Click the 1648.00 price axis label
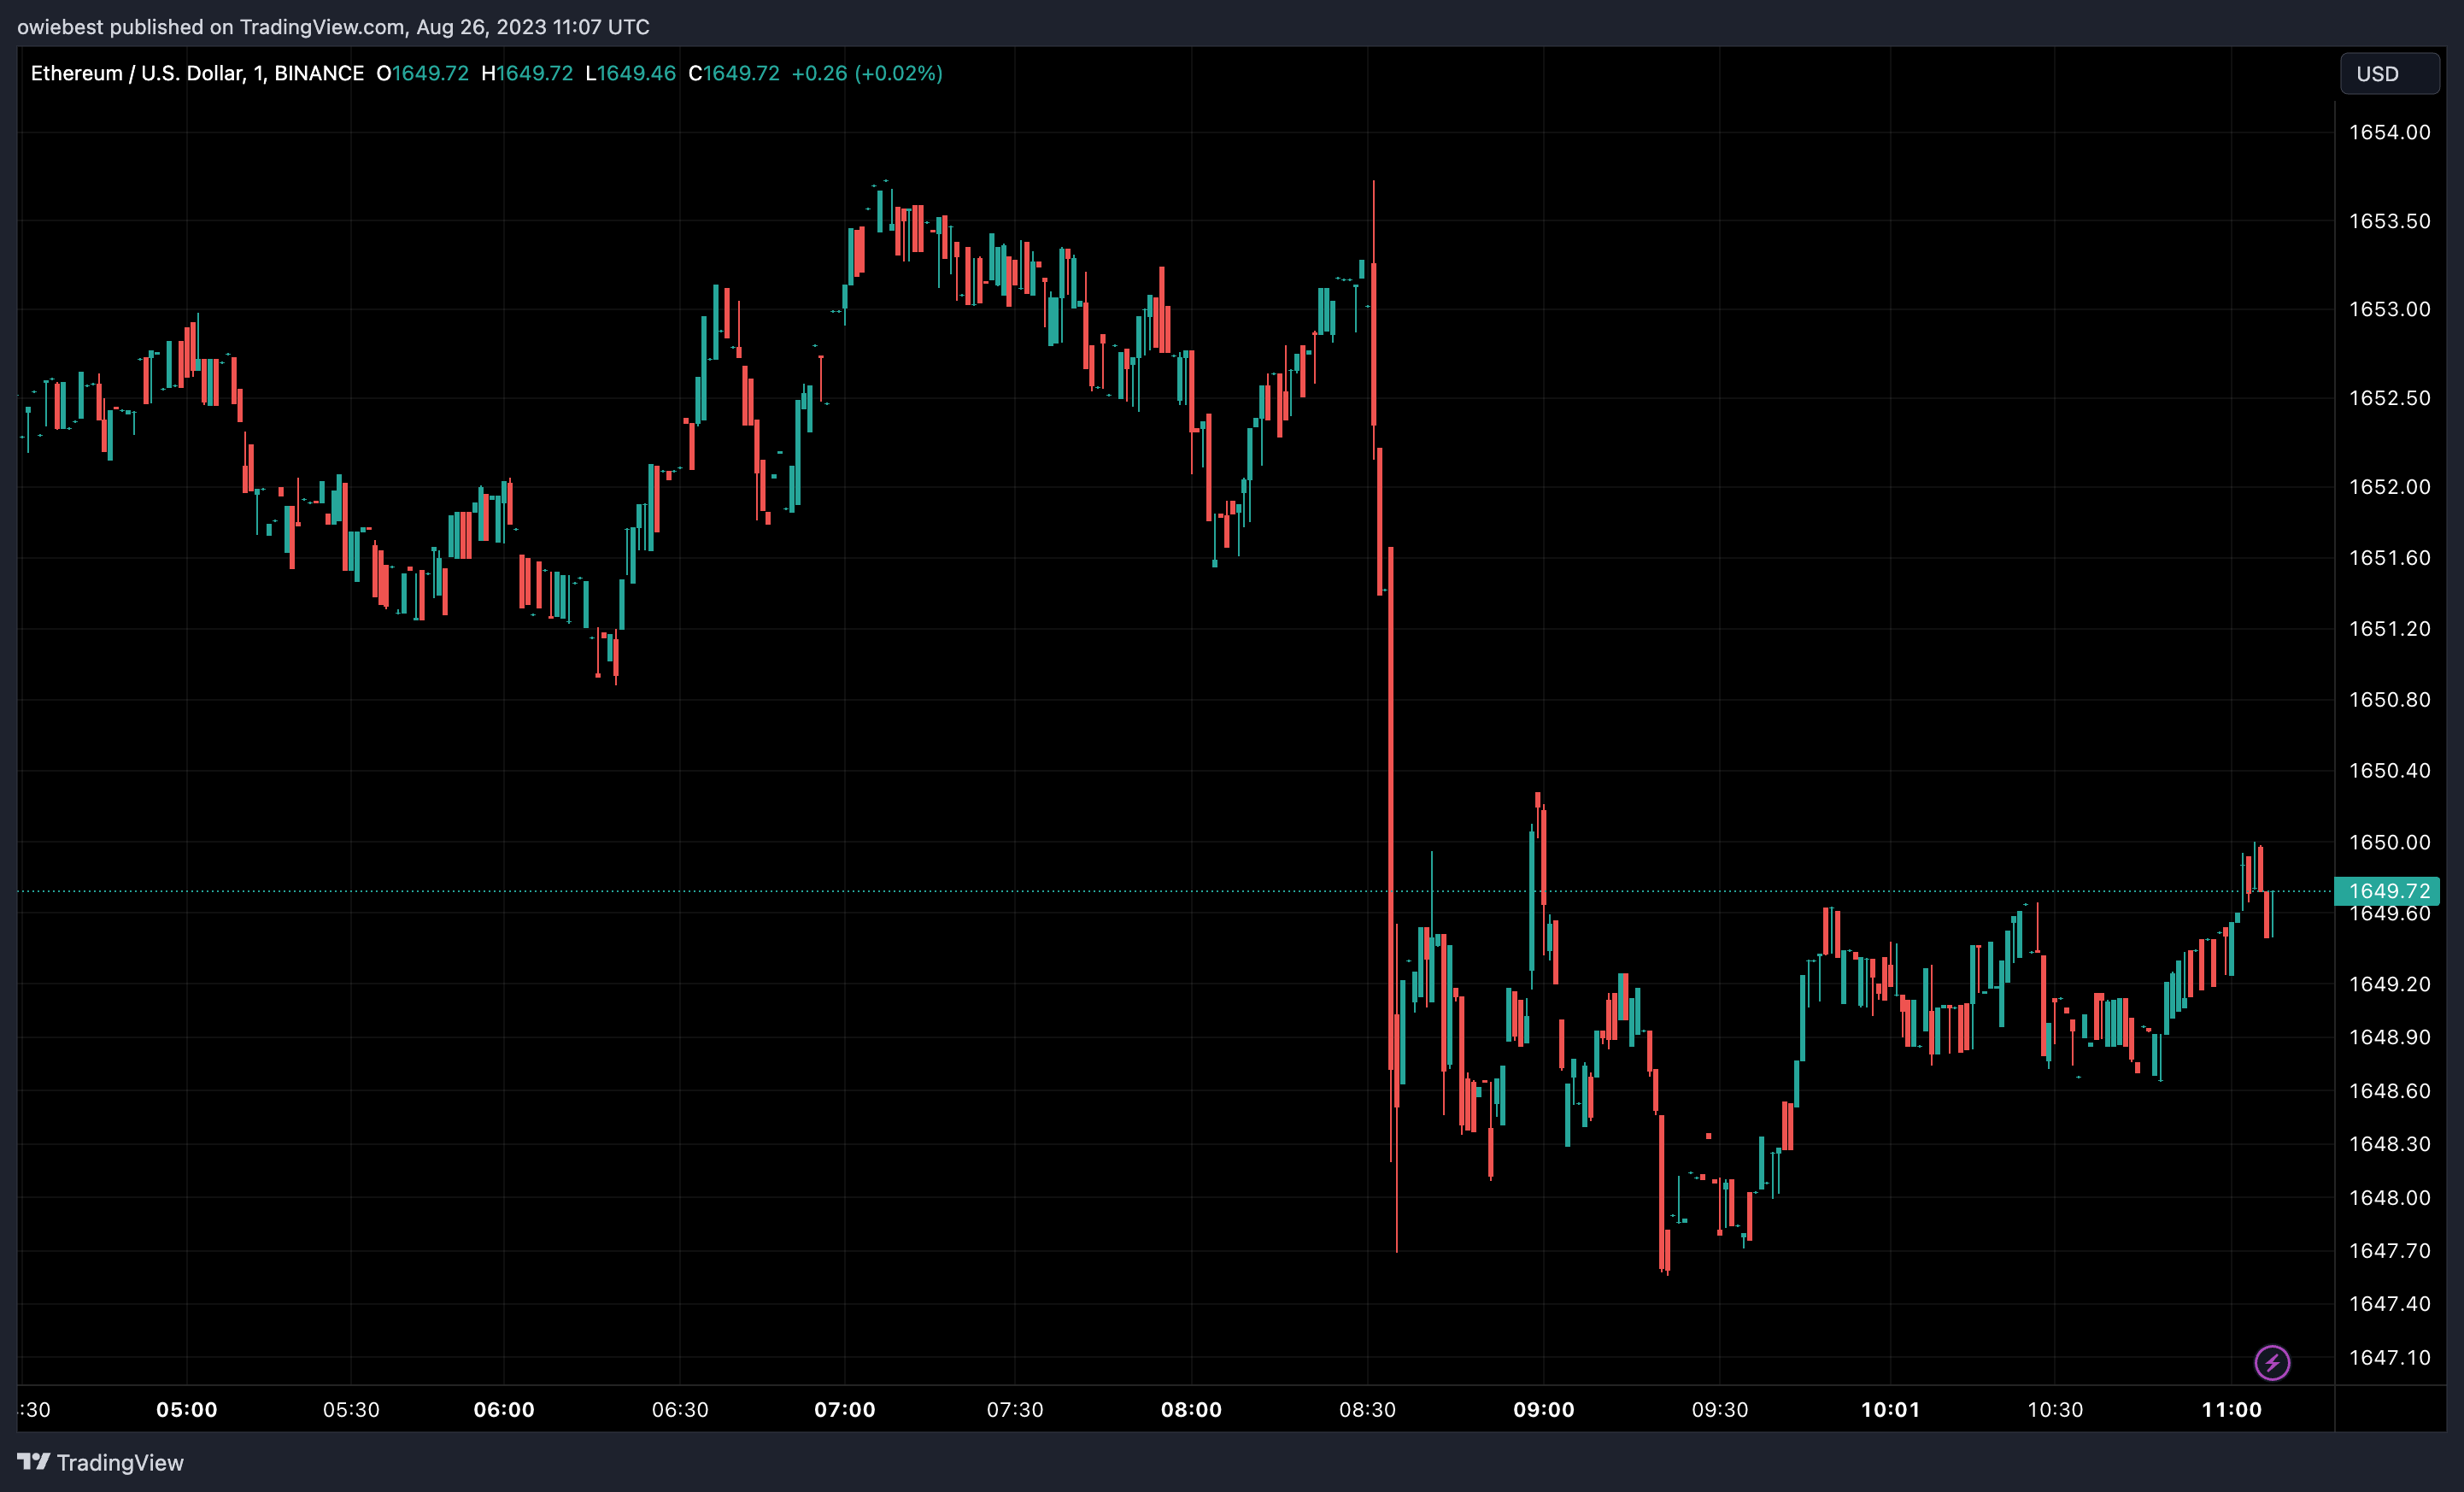This screenshot has height=1492, width=2464. (x=2389, y=1198)
